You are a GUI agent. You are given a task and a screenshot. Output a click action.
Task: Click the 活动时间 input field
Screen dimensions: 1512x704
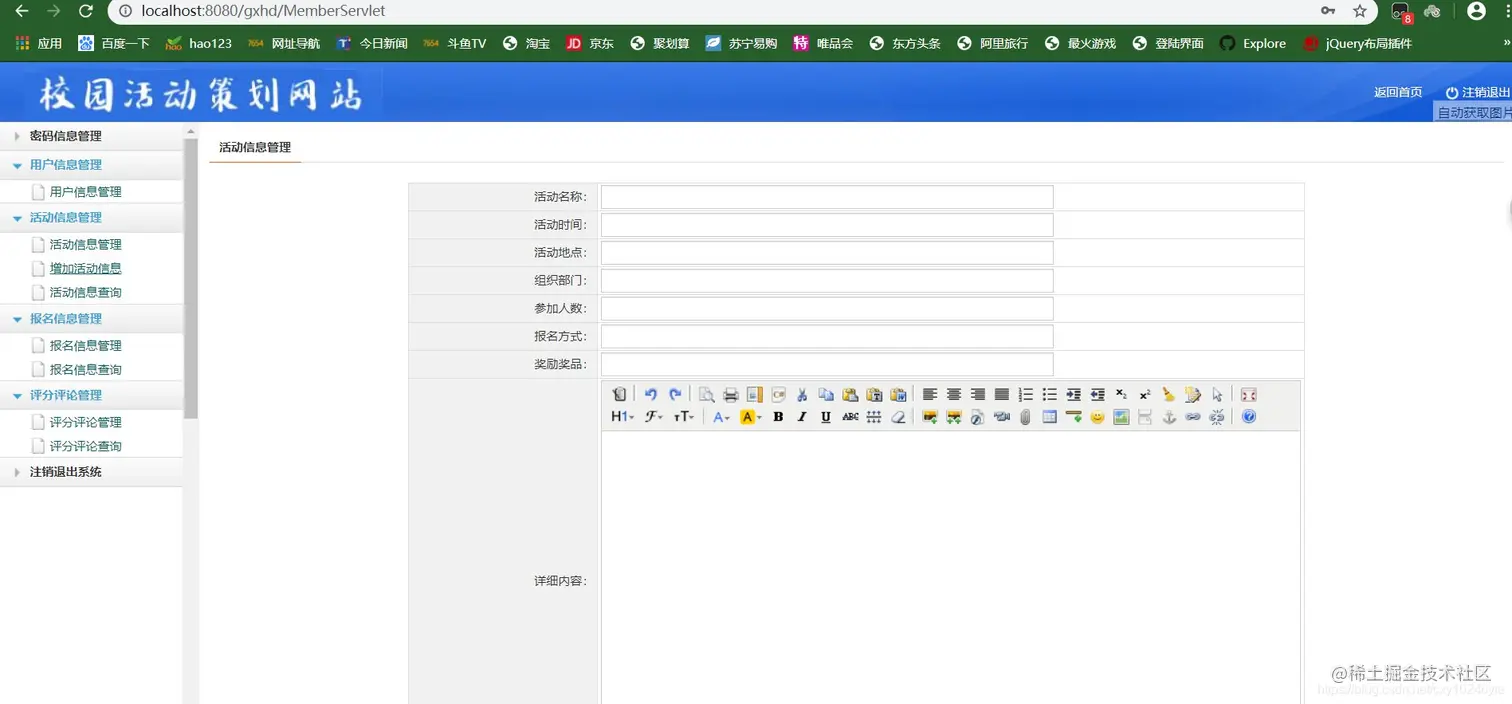coord(827,225)
